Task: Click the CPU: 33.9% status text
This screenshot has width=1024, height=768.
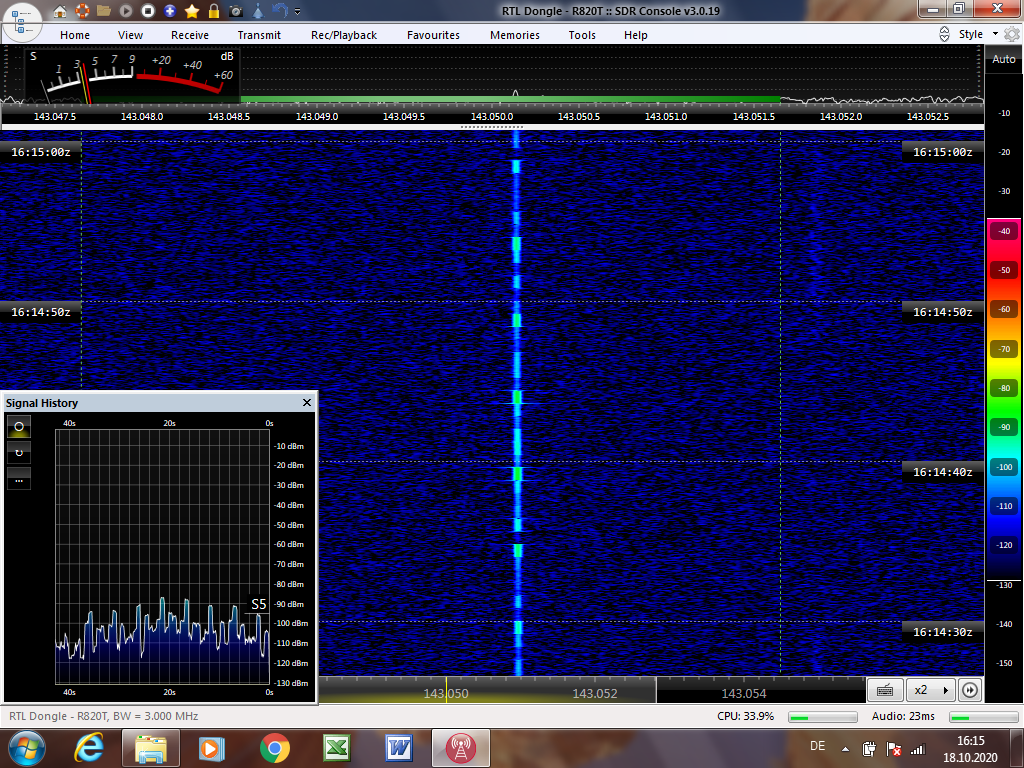Action: (745, 716)
